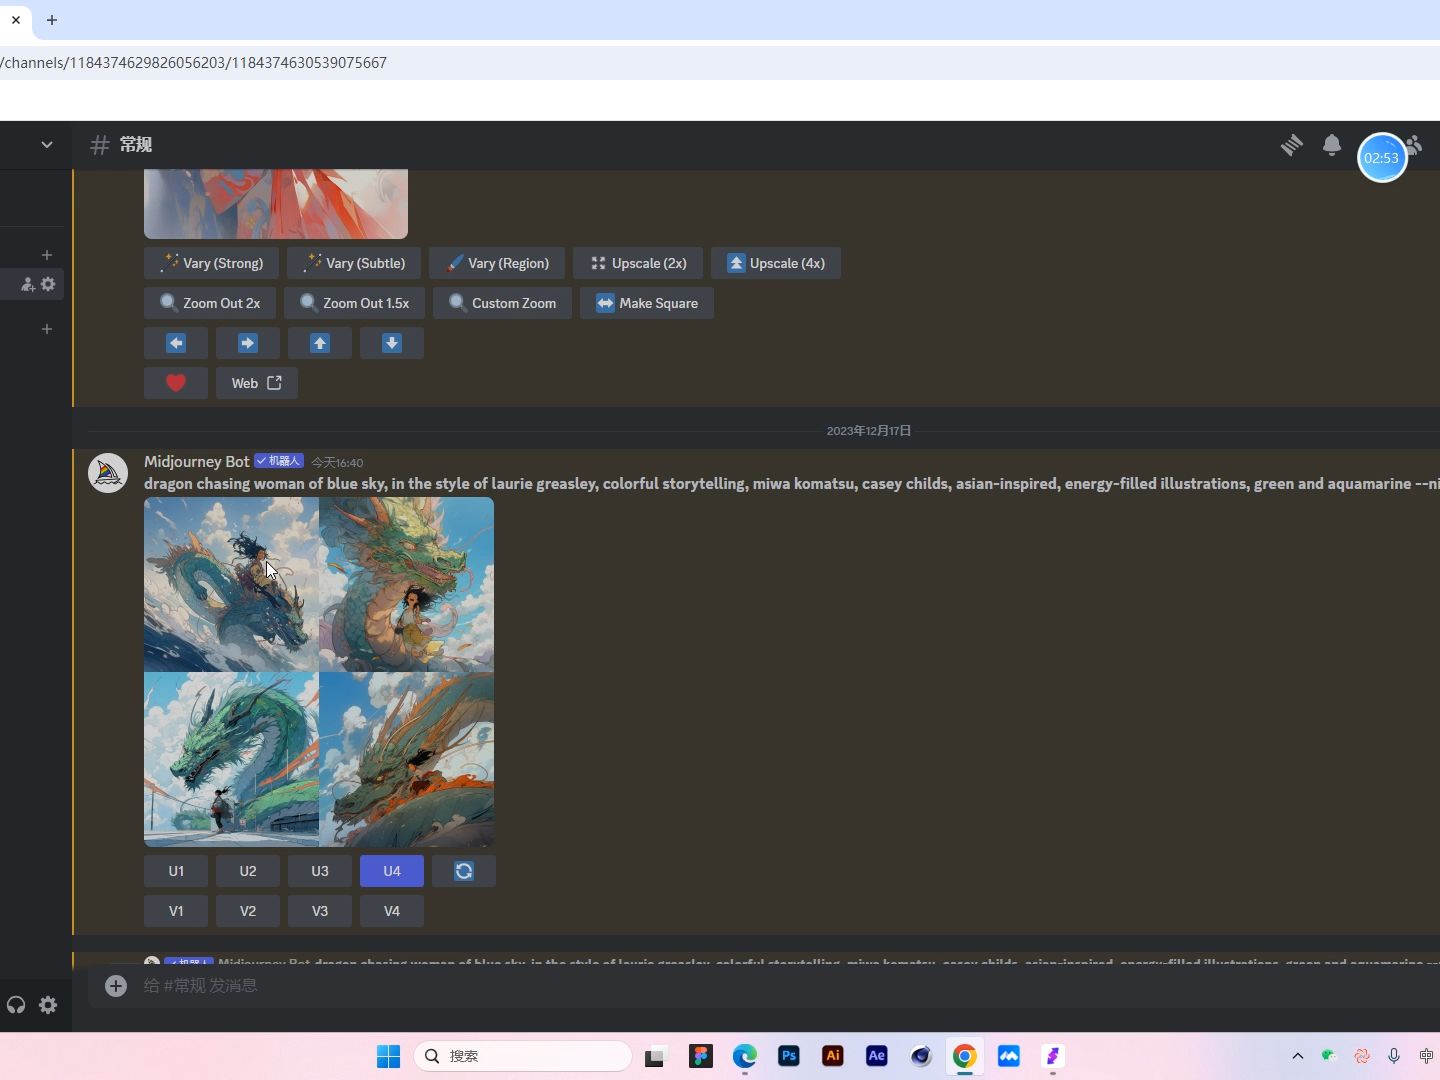Open Microsoft Edge from taskbar
Image resolution: width=1440 pixels, height=1080 pixels.
745,1056
